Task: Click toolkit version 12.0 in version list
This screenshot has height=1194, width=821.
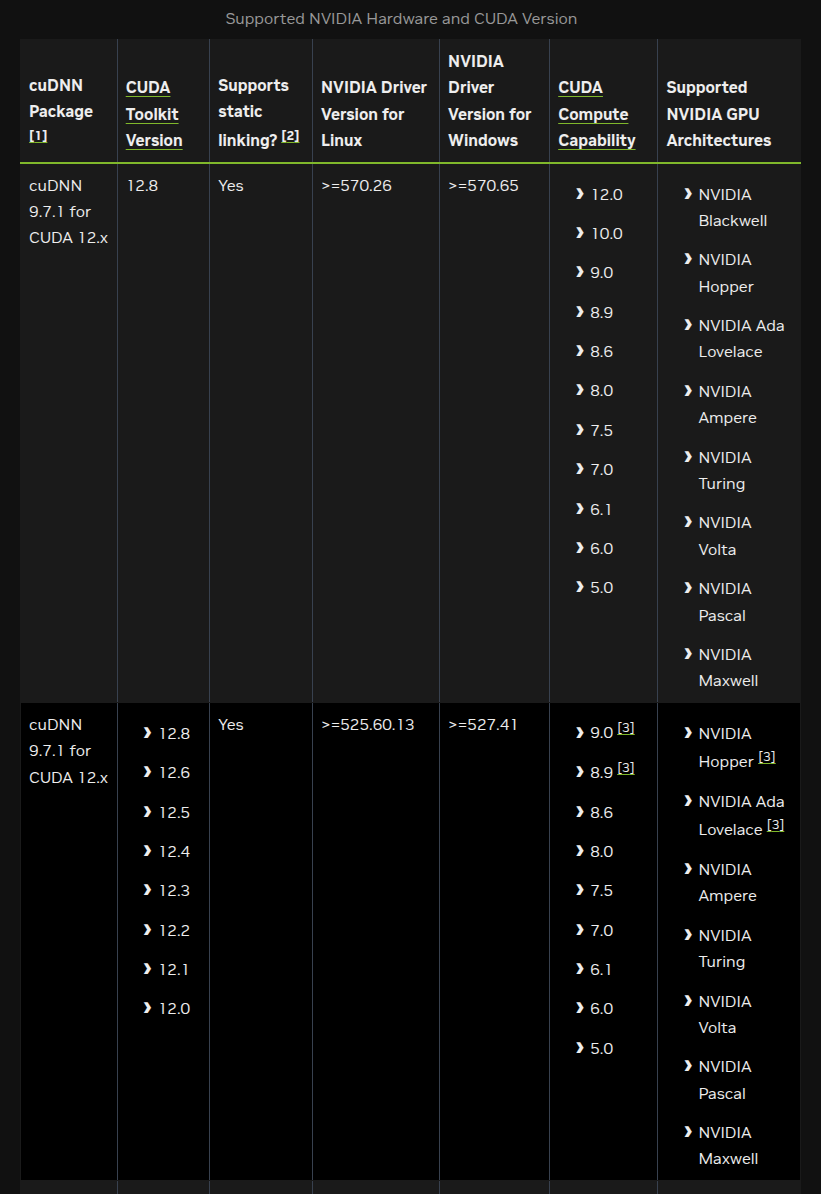Action: (174, 1009)
